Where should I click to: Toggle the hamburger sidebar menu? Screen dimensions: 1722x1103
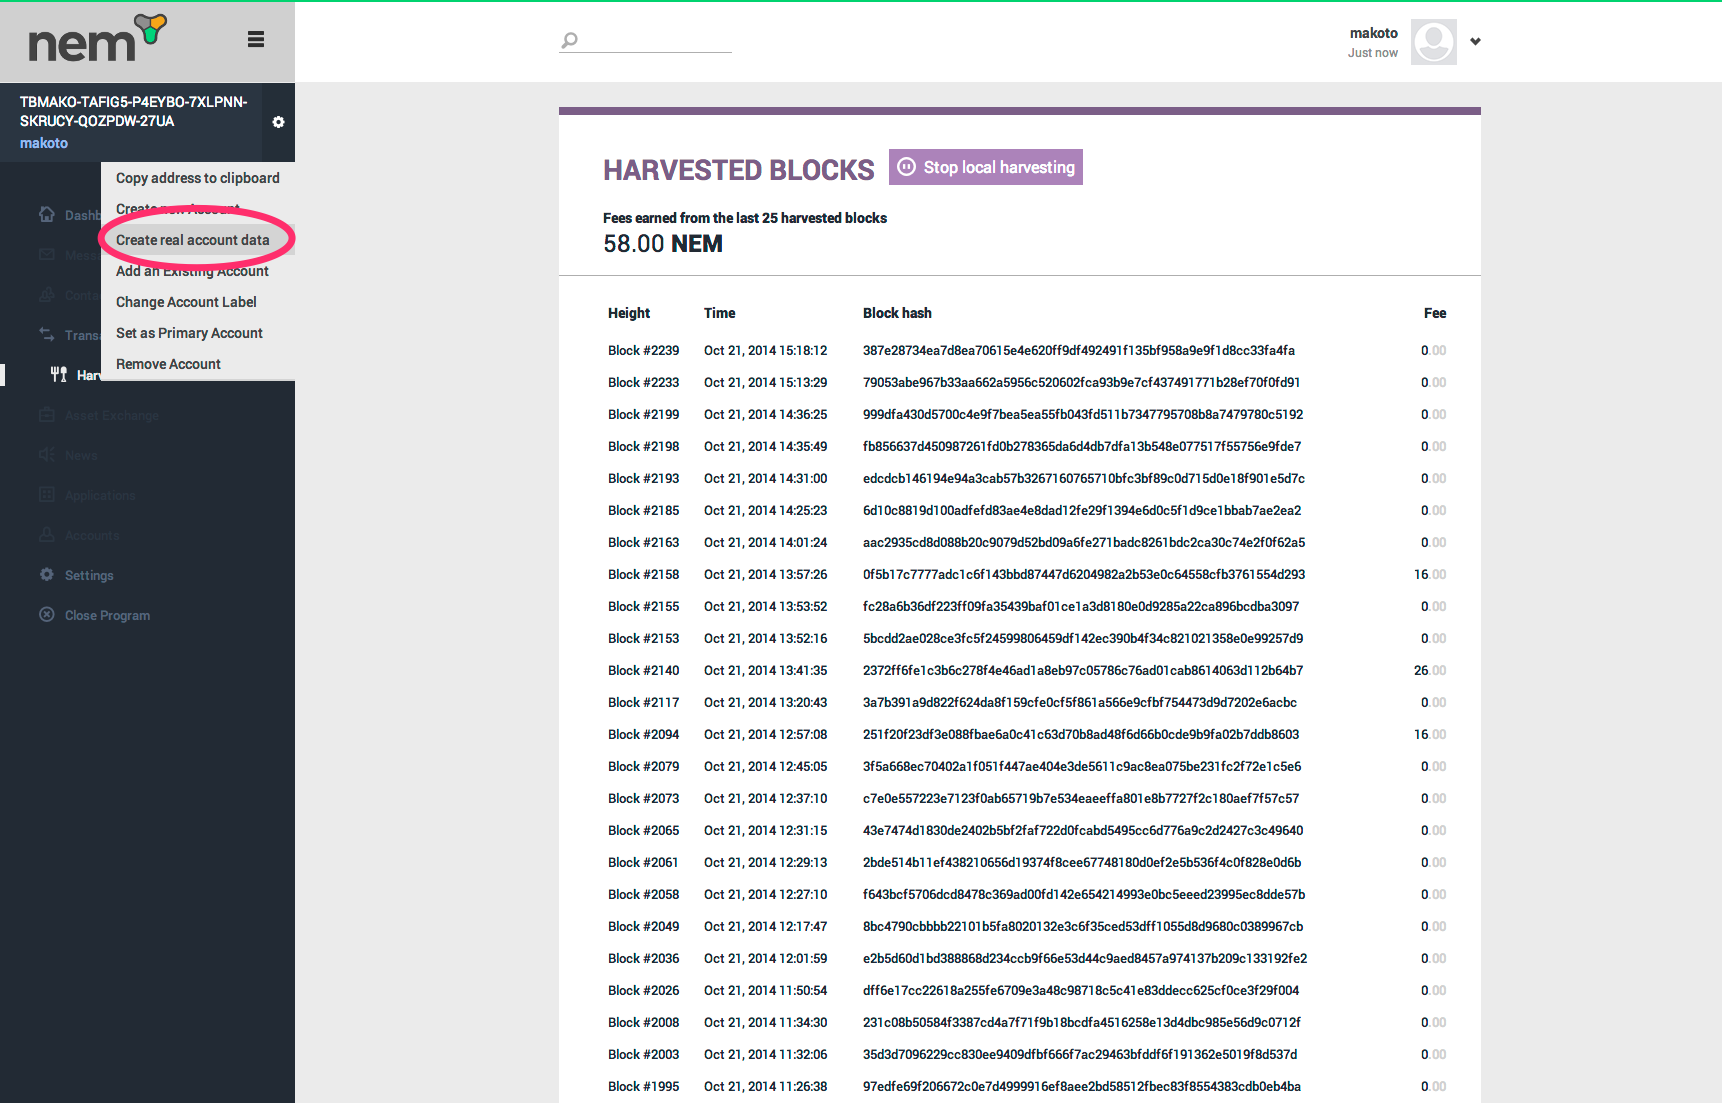pyautogui.click(x=256, y=39)
